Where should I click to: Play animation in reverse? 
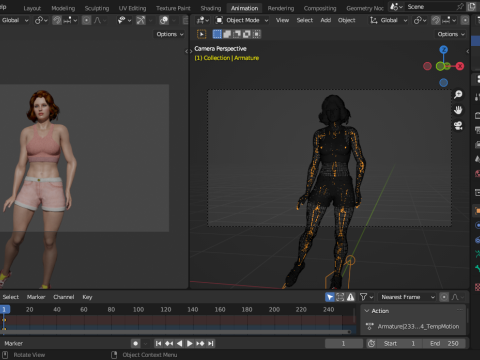coord(179,343)
